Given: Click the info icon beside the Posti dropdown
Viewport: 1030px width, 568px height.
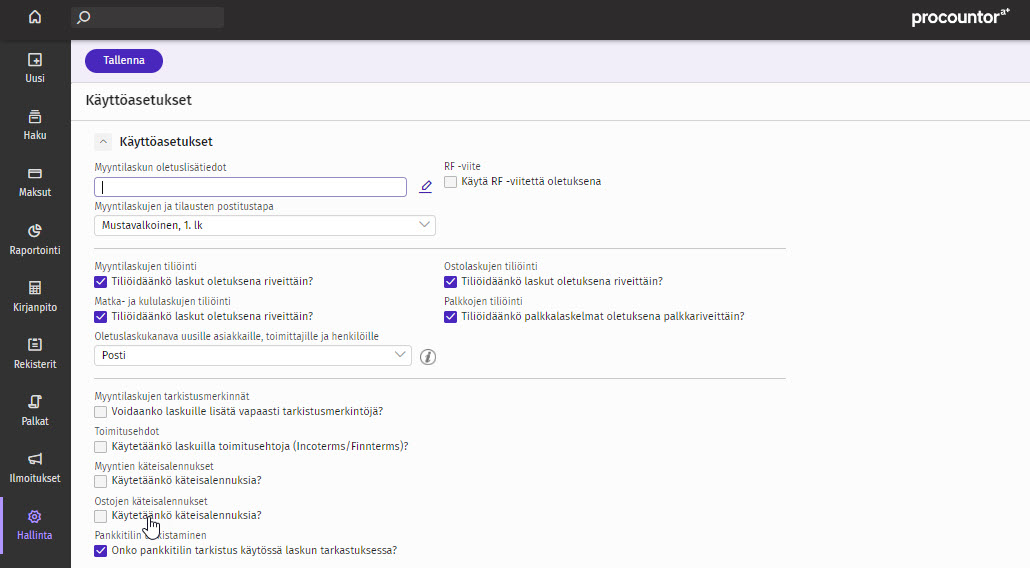Looking at the screenshot, I should pyautogui.click(x=428, y=356).
